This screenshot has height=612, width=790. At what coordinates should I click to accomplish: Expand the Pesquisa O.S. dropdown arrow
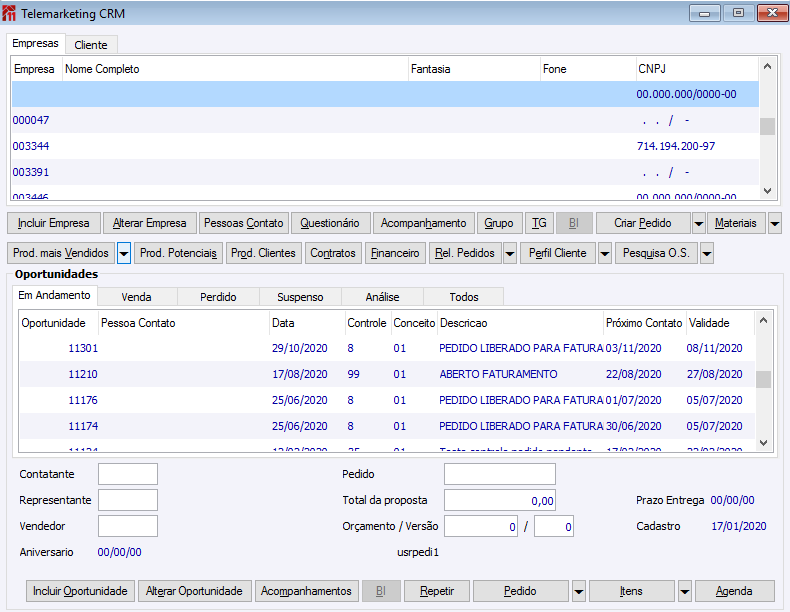(707, 253)
